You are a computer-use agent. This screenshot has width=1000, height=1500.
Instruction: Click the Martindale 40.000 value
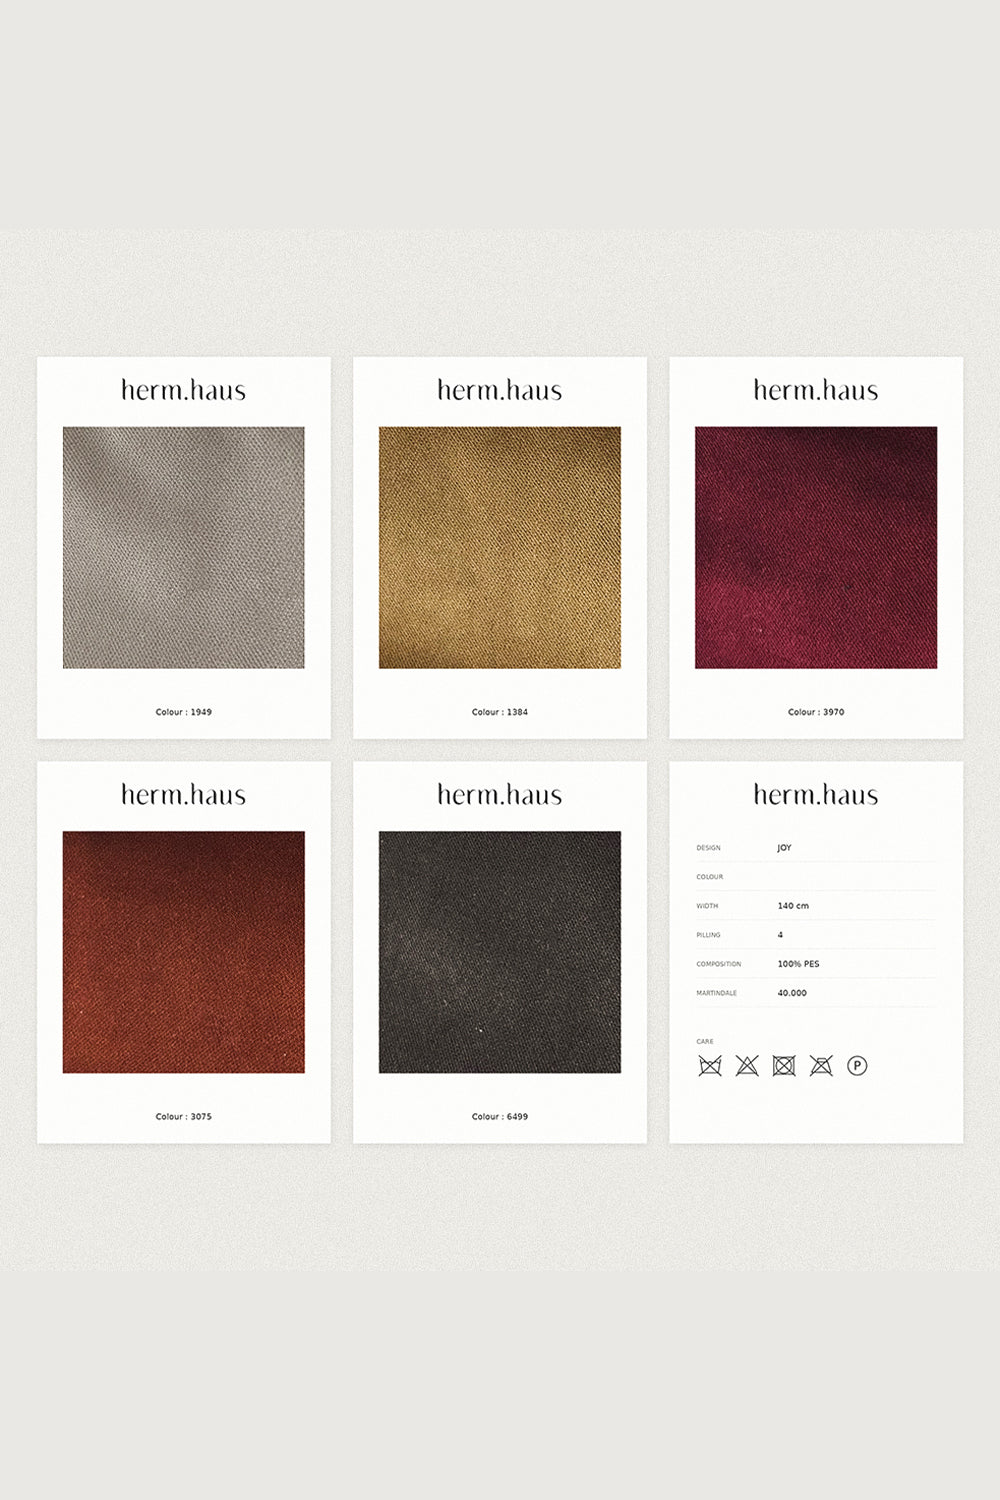[x=792, y=993]
